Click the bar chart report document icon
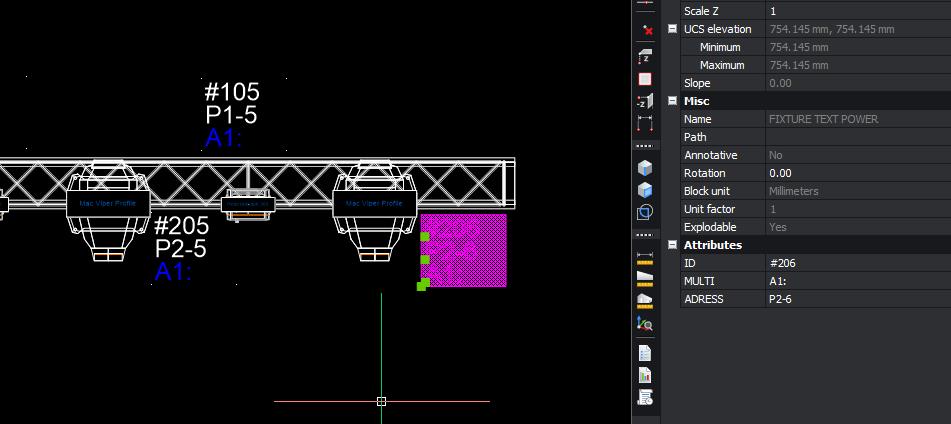The image size is (951, 424). (x=645, y=376)
